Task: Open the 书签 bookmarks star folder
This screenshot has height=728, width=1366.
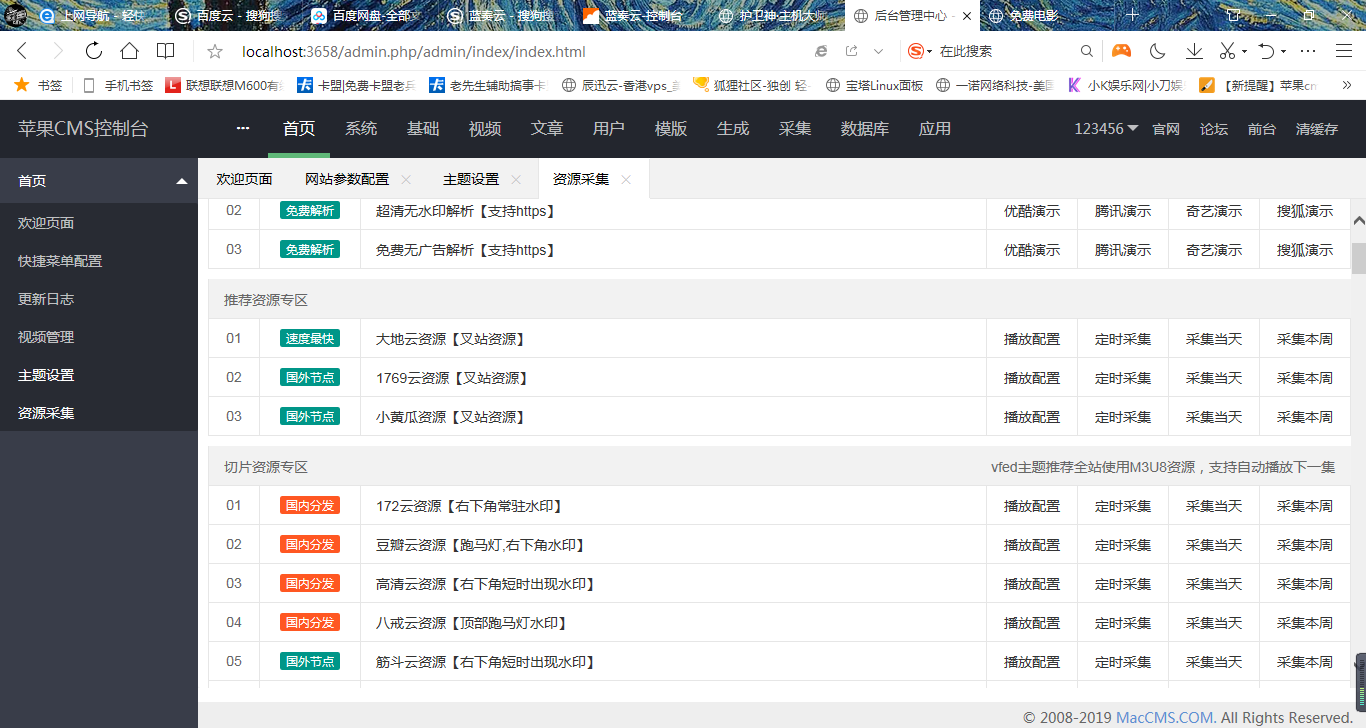Action: (x=38, y=86)
